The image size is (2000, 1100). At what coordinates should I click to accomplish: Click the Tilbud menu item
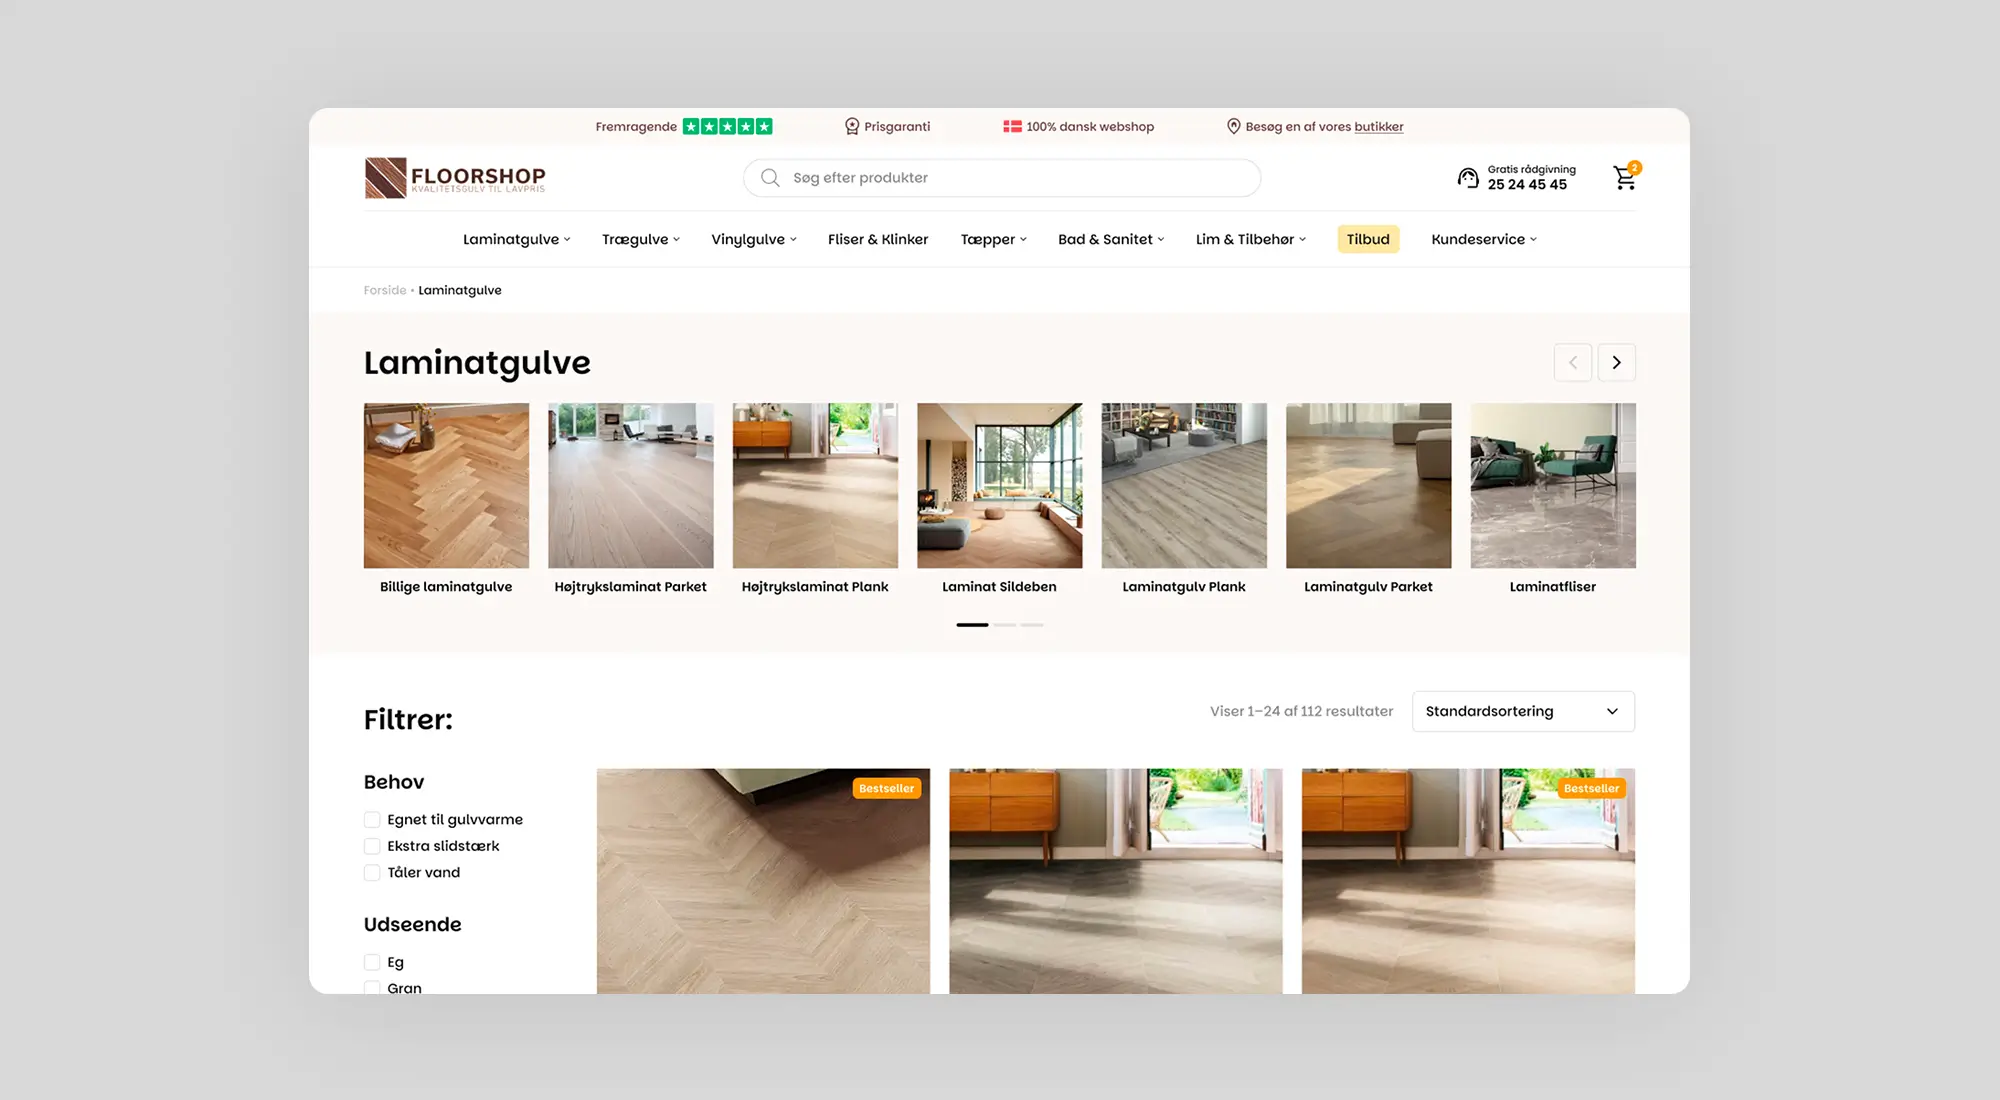tap(1367, 240)
